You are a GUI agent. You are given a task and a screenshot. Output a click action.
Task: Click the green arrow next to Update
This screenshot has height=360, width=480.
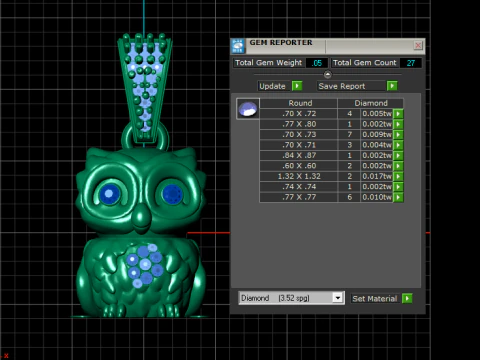pos(297,86)
